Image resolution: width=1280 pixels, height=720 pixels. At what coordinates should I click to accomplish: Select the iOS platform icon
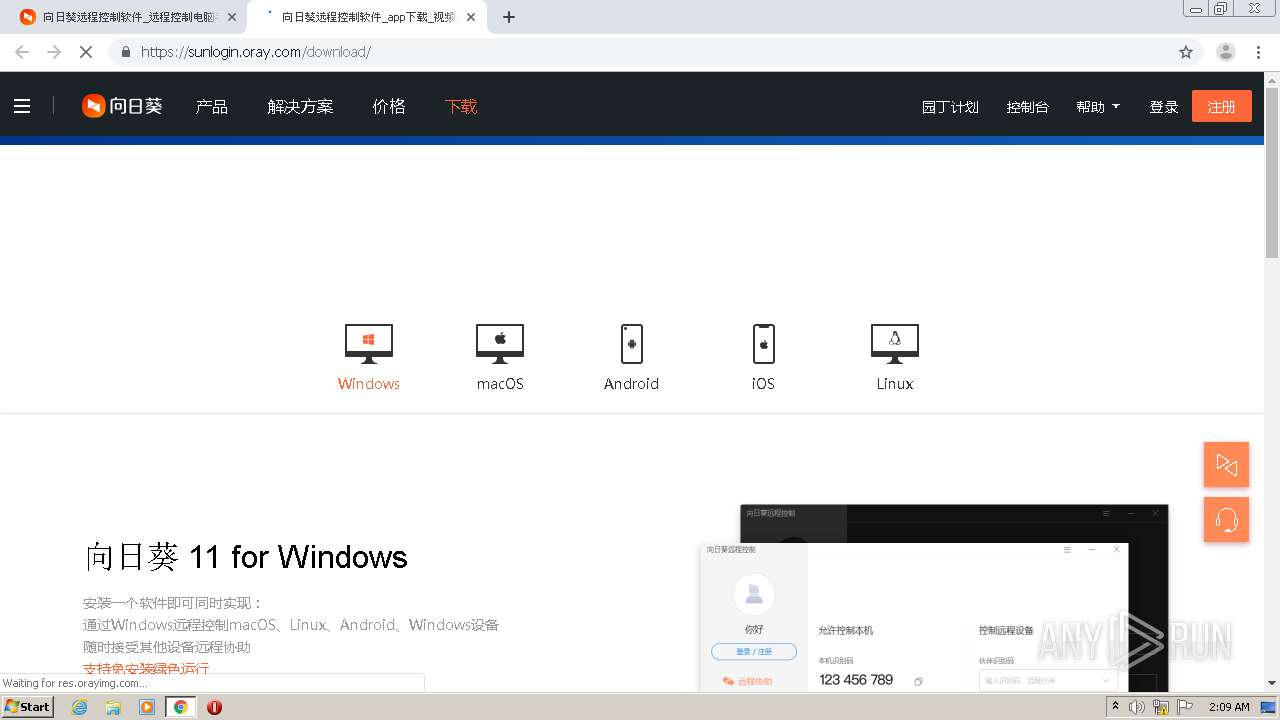763,344
